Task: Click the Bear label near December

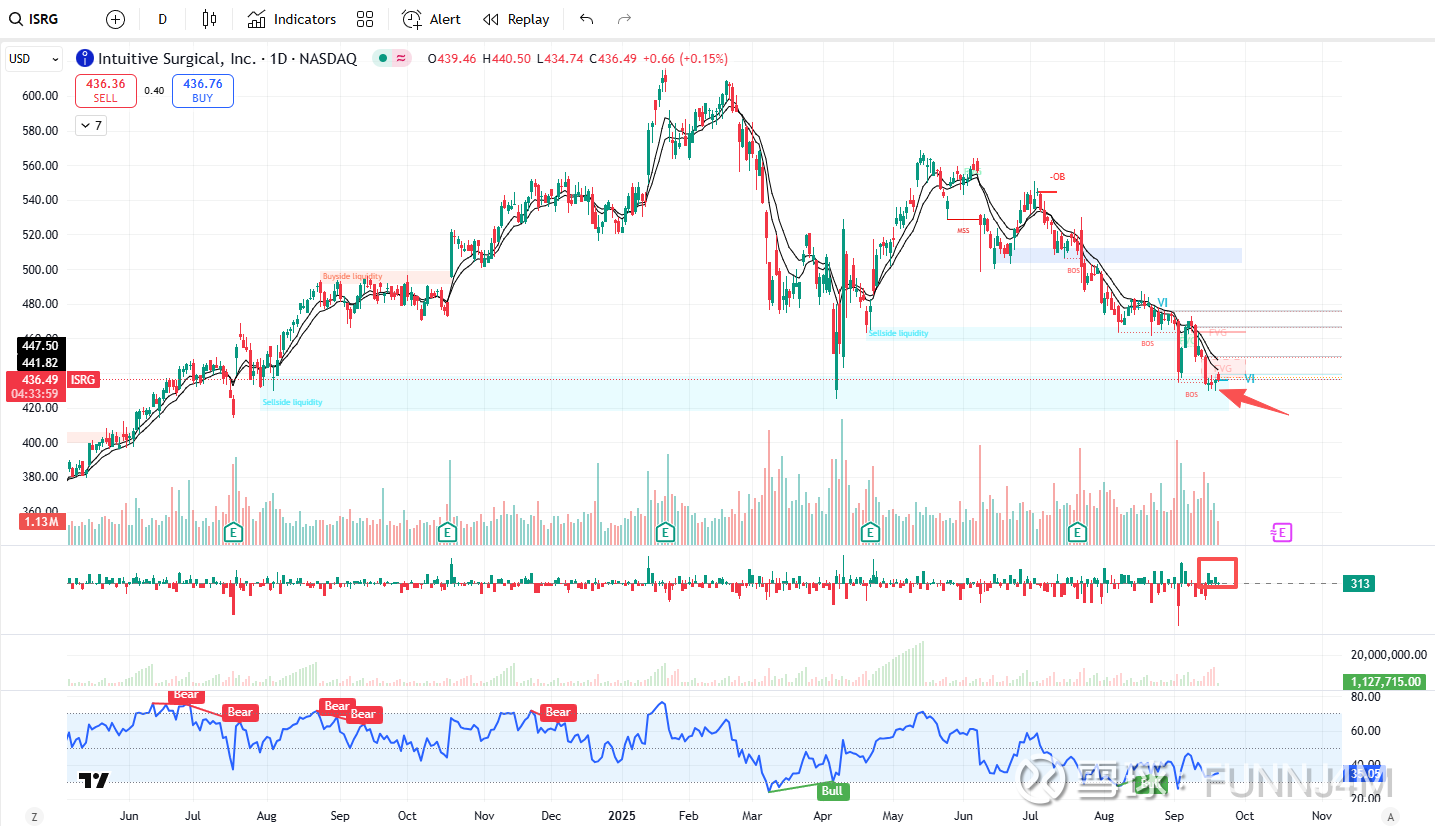Action: point(558,712)
